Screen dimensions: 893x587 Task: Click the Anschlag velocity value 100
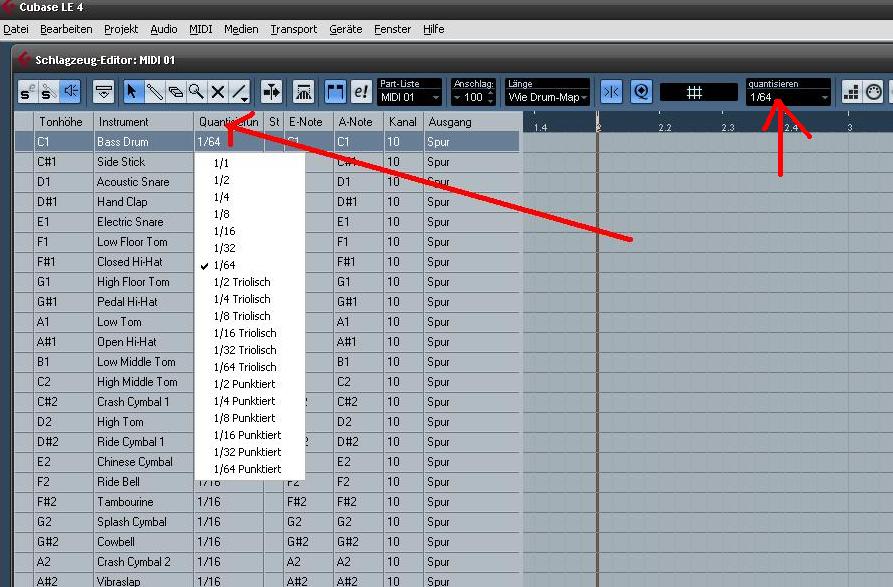pyautogui.click(x=473, y=97)
